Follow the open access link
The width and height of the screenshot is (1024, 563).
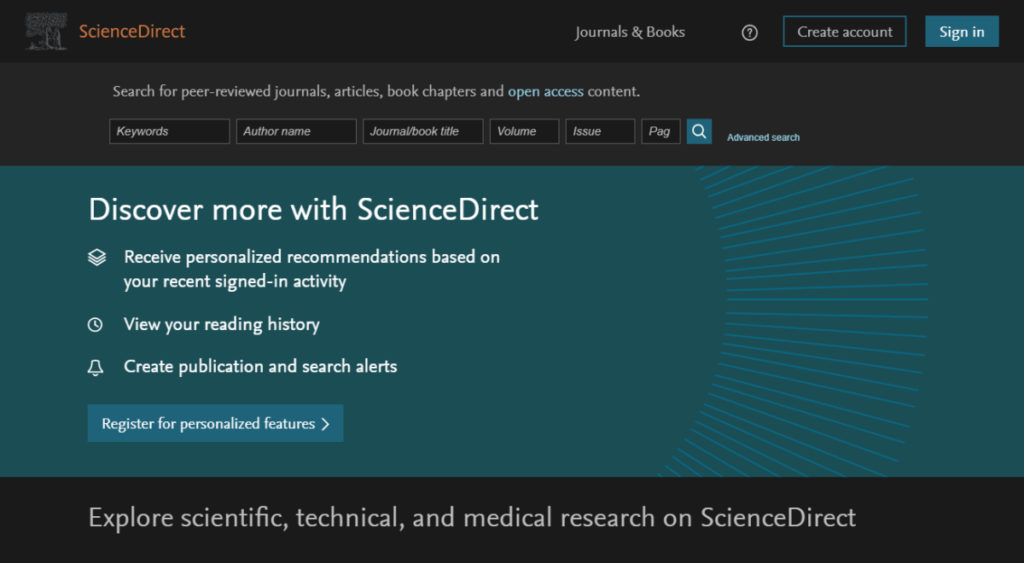click(546, 91)
